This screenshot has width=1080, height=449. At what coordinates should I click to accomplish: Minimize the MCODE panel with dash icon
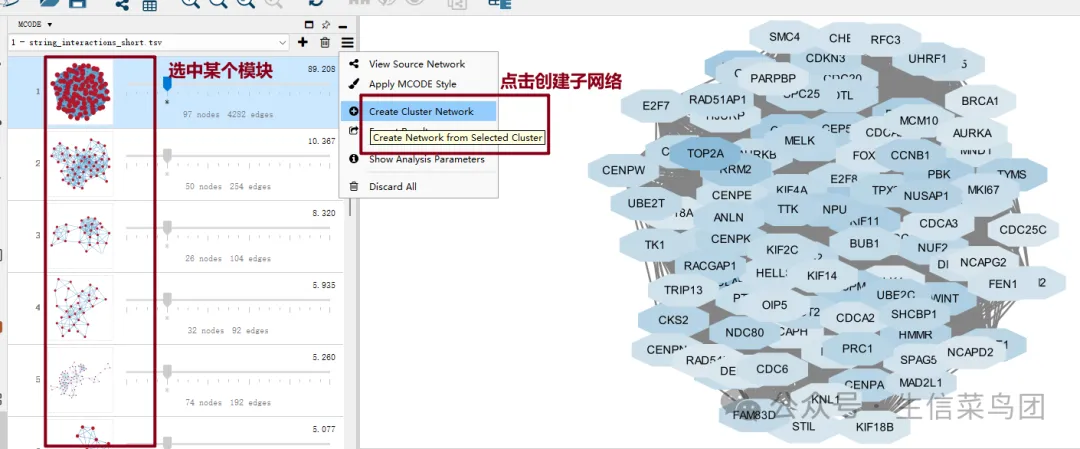(344, 25)
